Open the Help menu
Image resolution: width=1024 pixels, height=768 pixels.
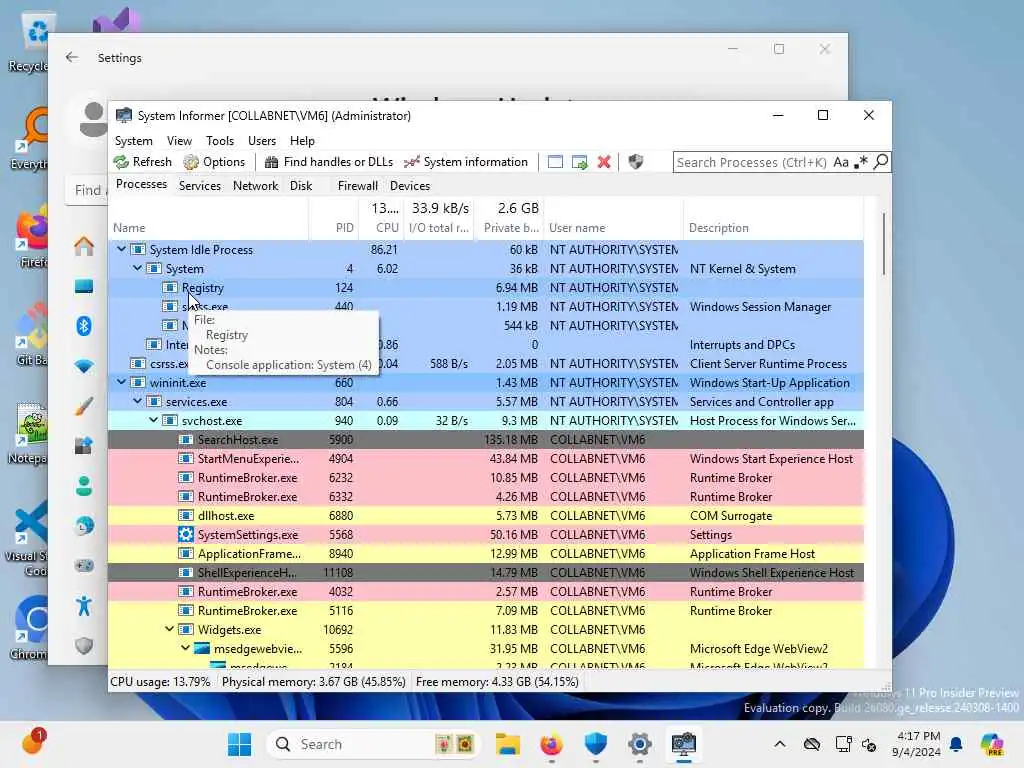tap(302, 140)
